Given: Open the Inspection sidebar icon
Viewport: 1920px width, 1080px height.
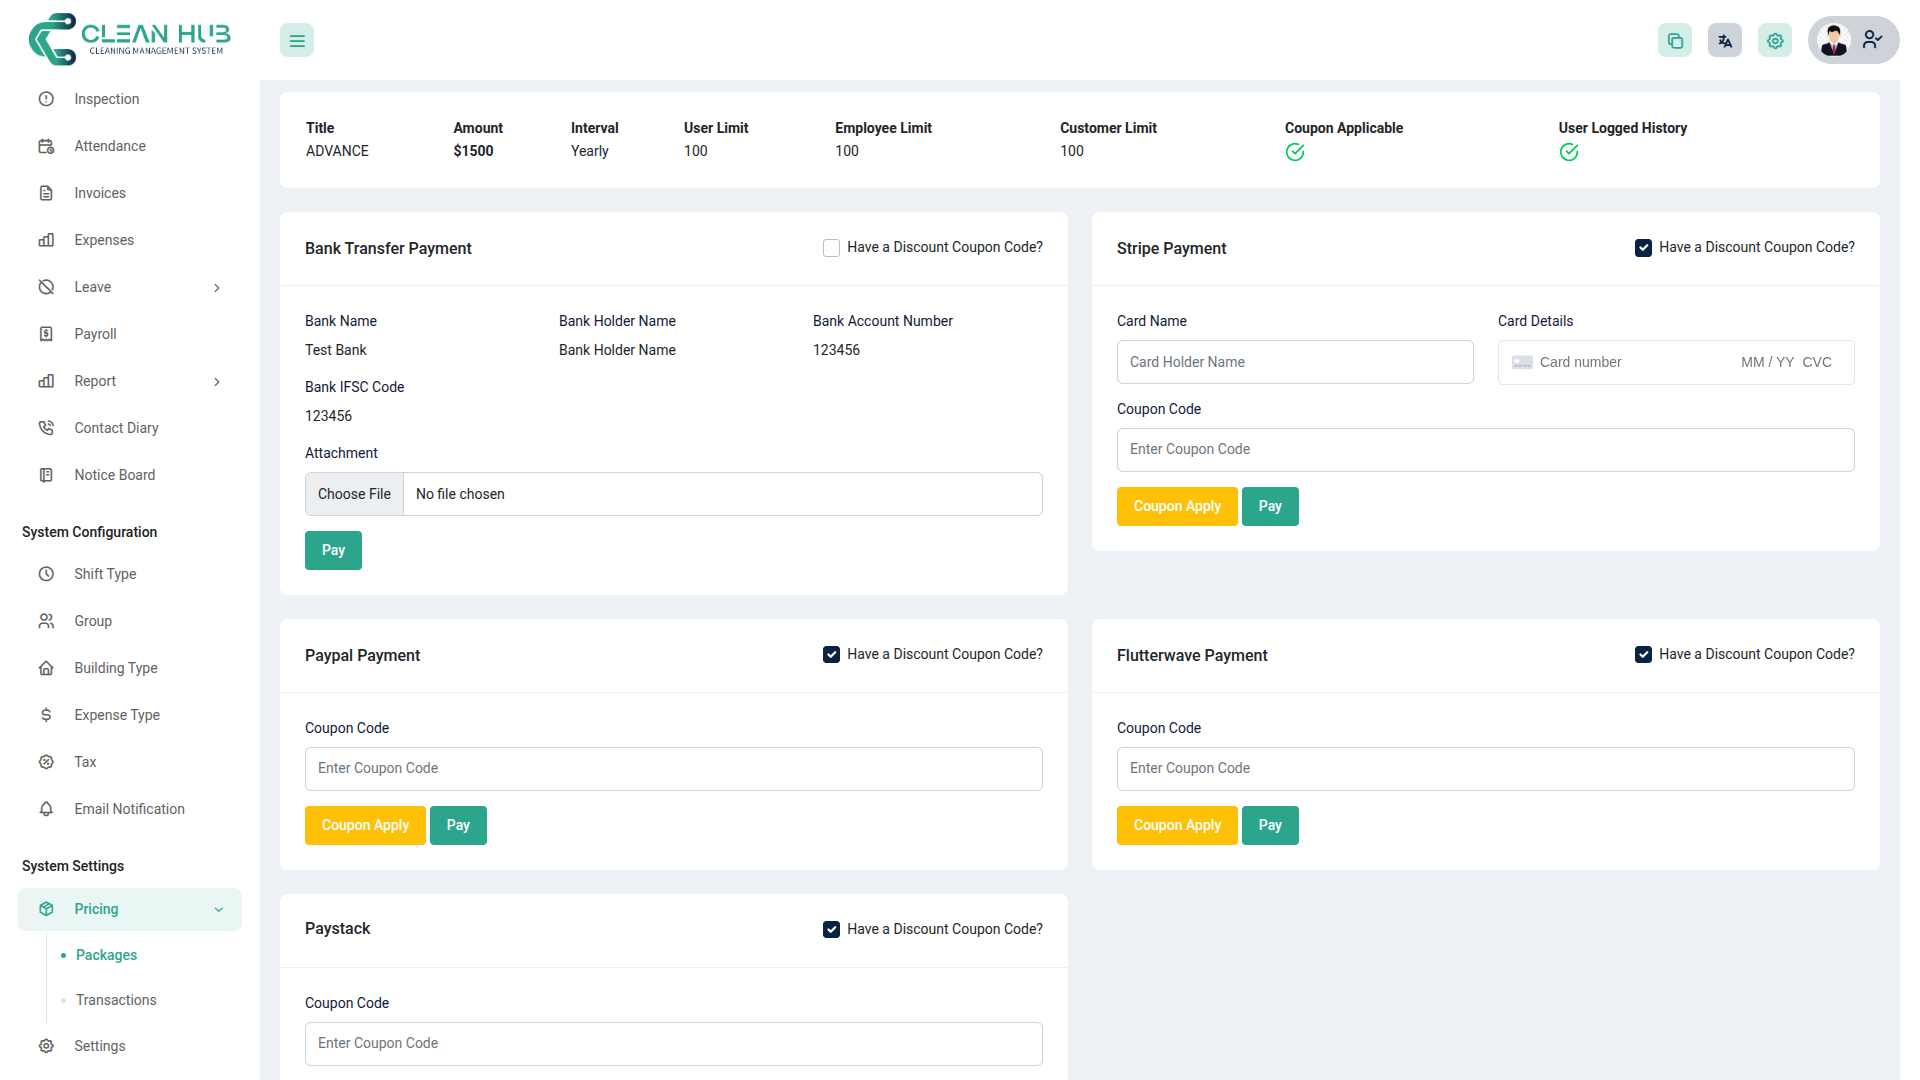Looking at the screenshot, I should pos(46,98).
